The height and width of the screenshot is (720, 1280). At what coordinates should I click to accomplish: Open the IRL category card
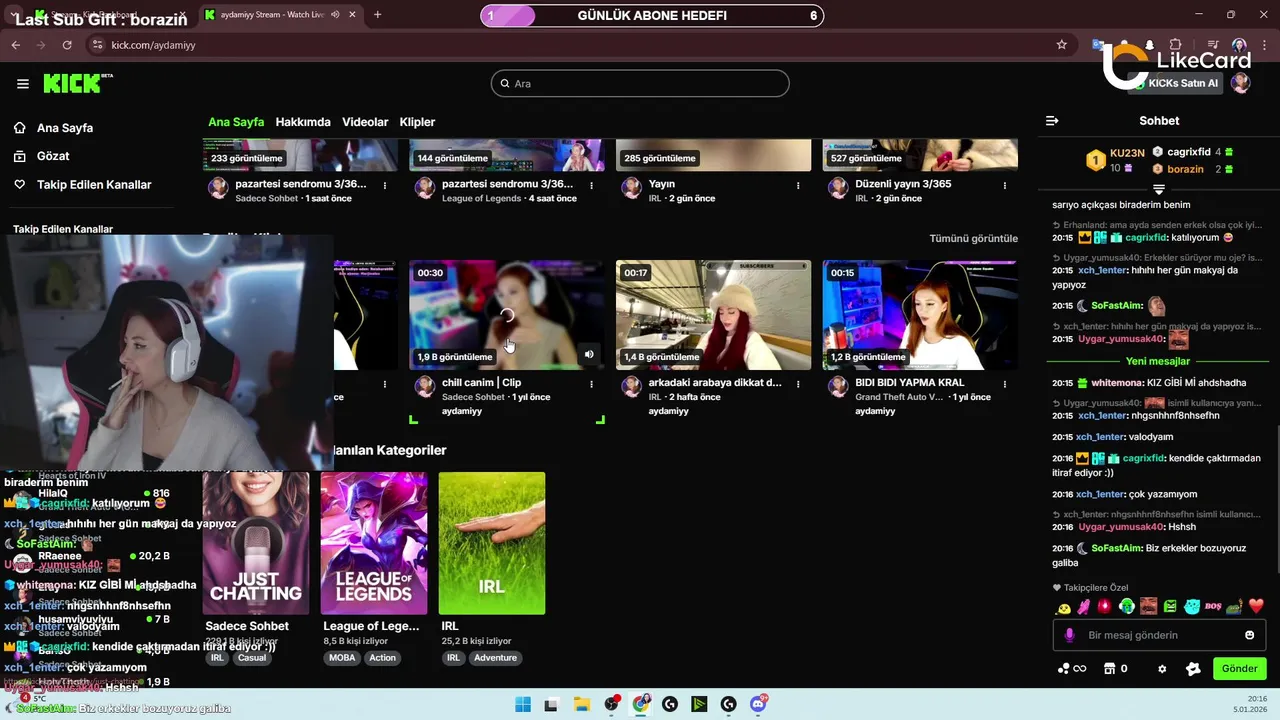click(492, 543)
